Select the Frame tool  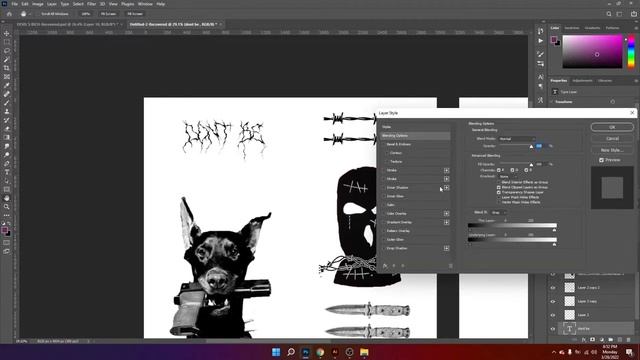[x=7, y=77]
